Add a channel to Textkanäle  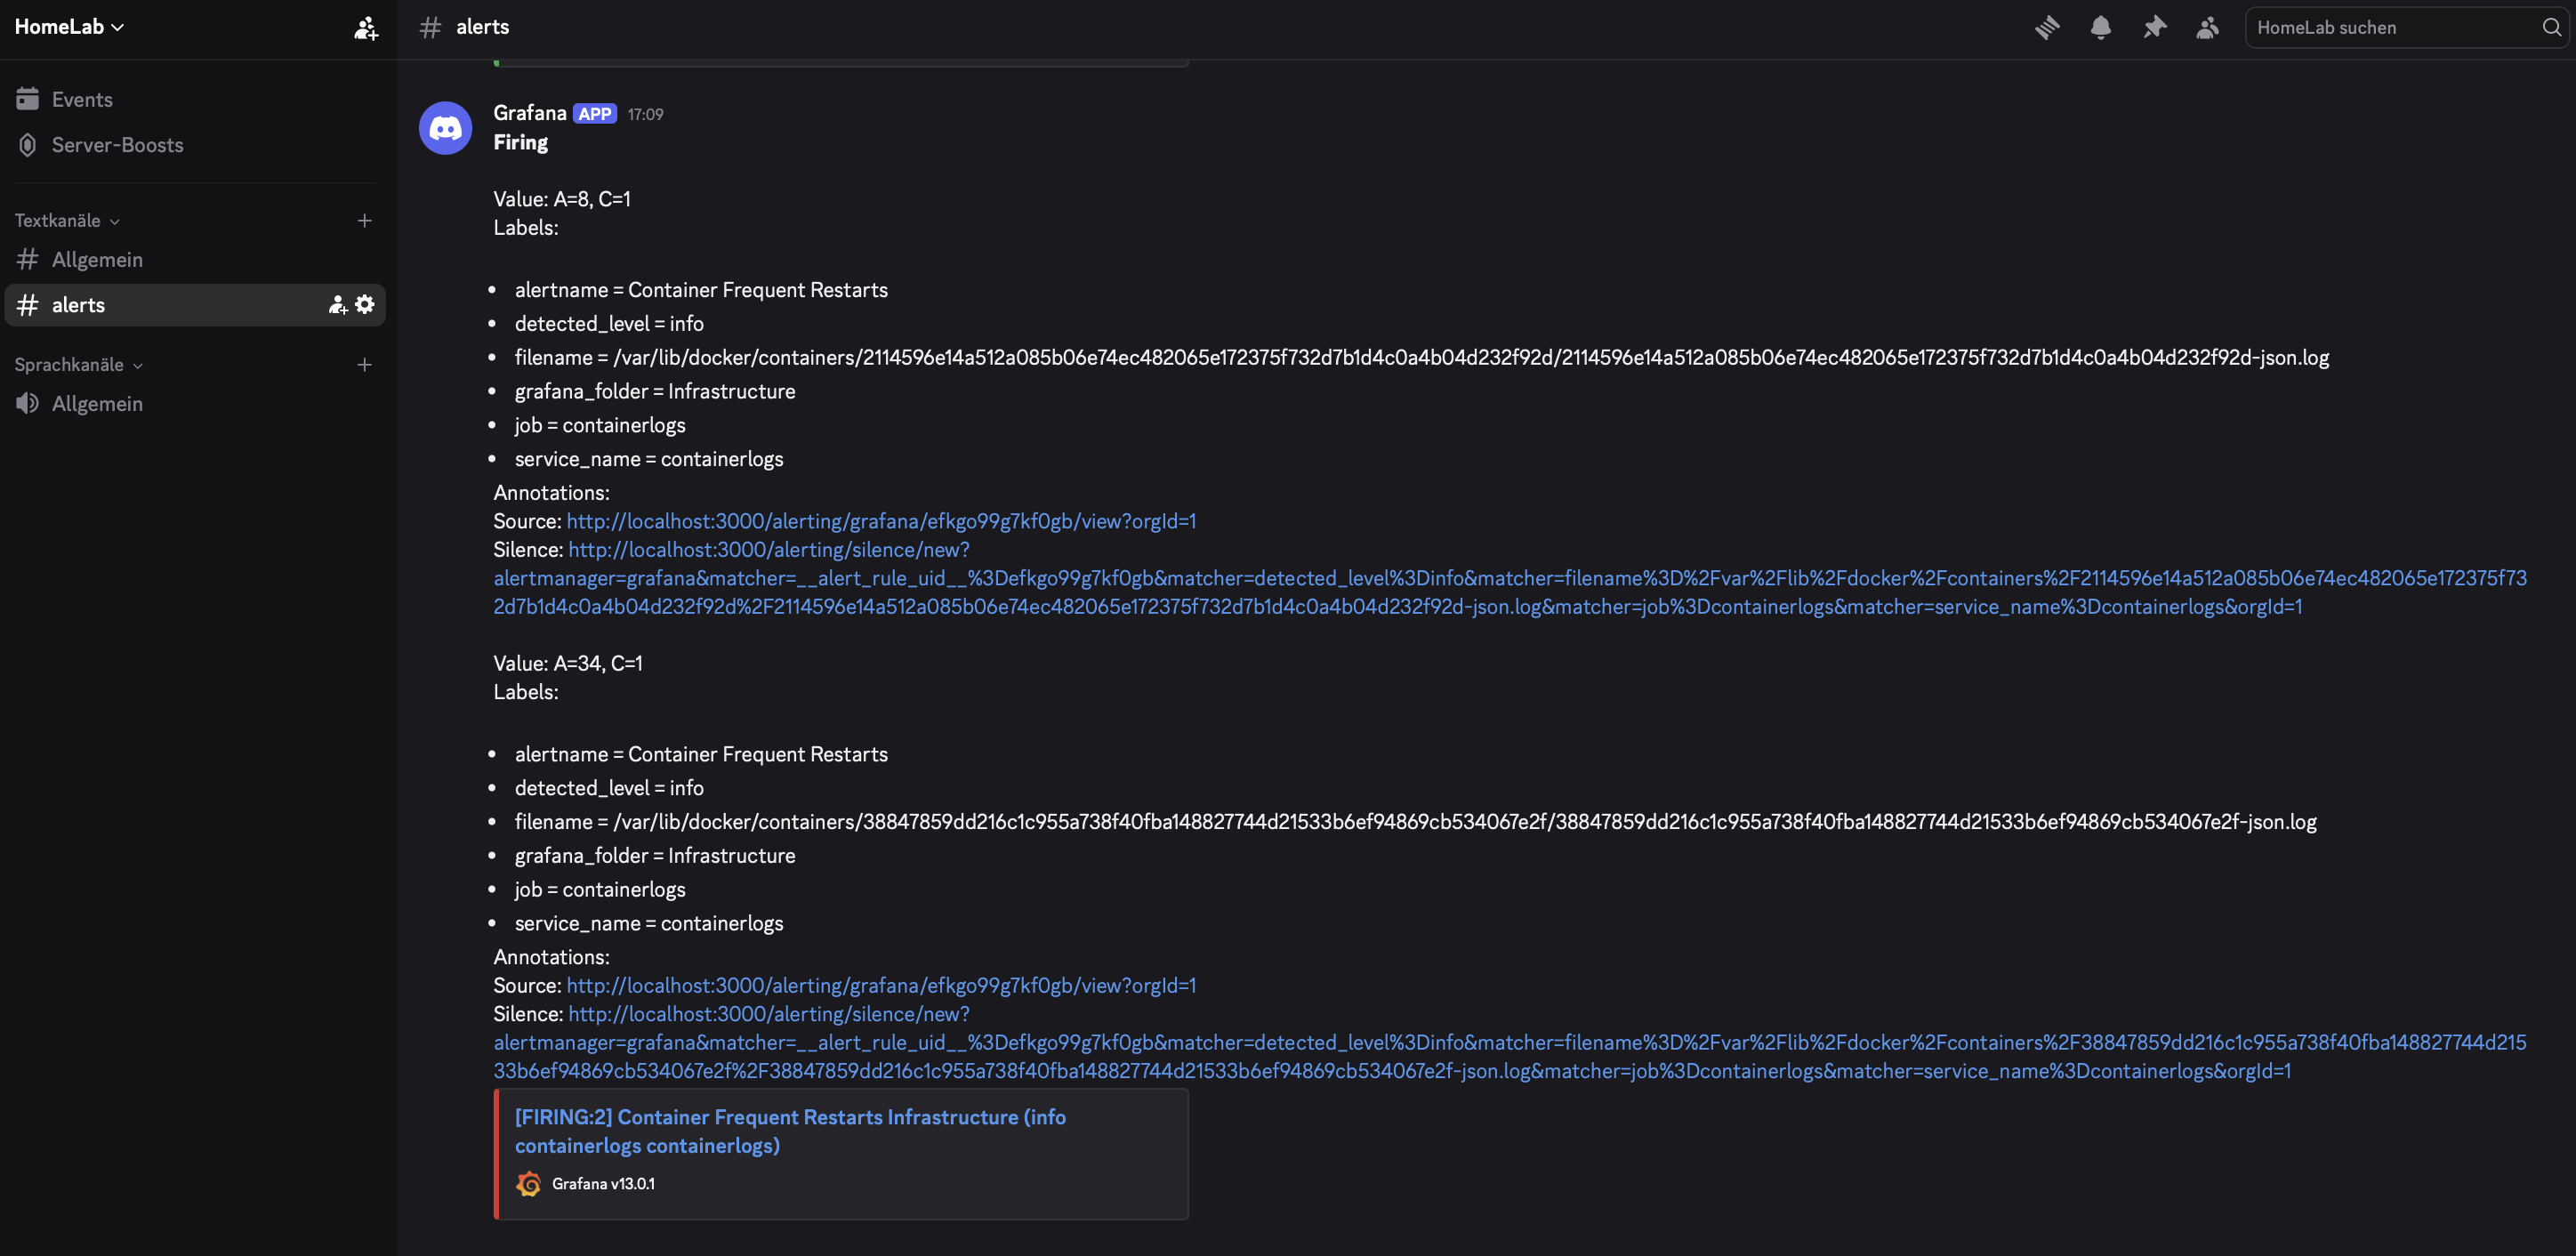365,220
